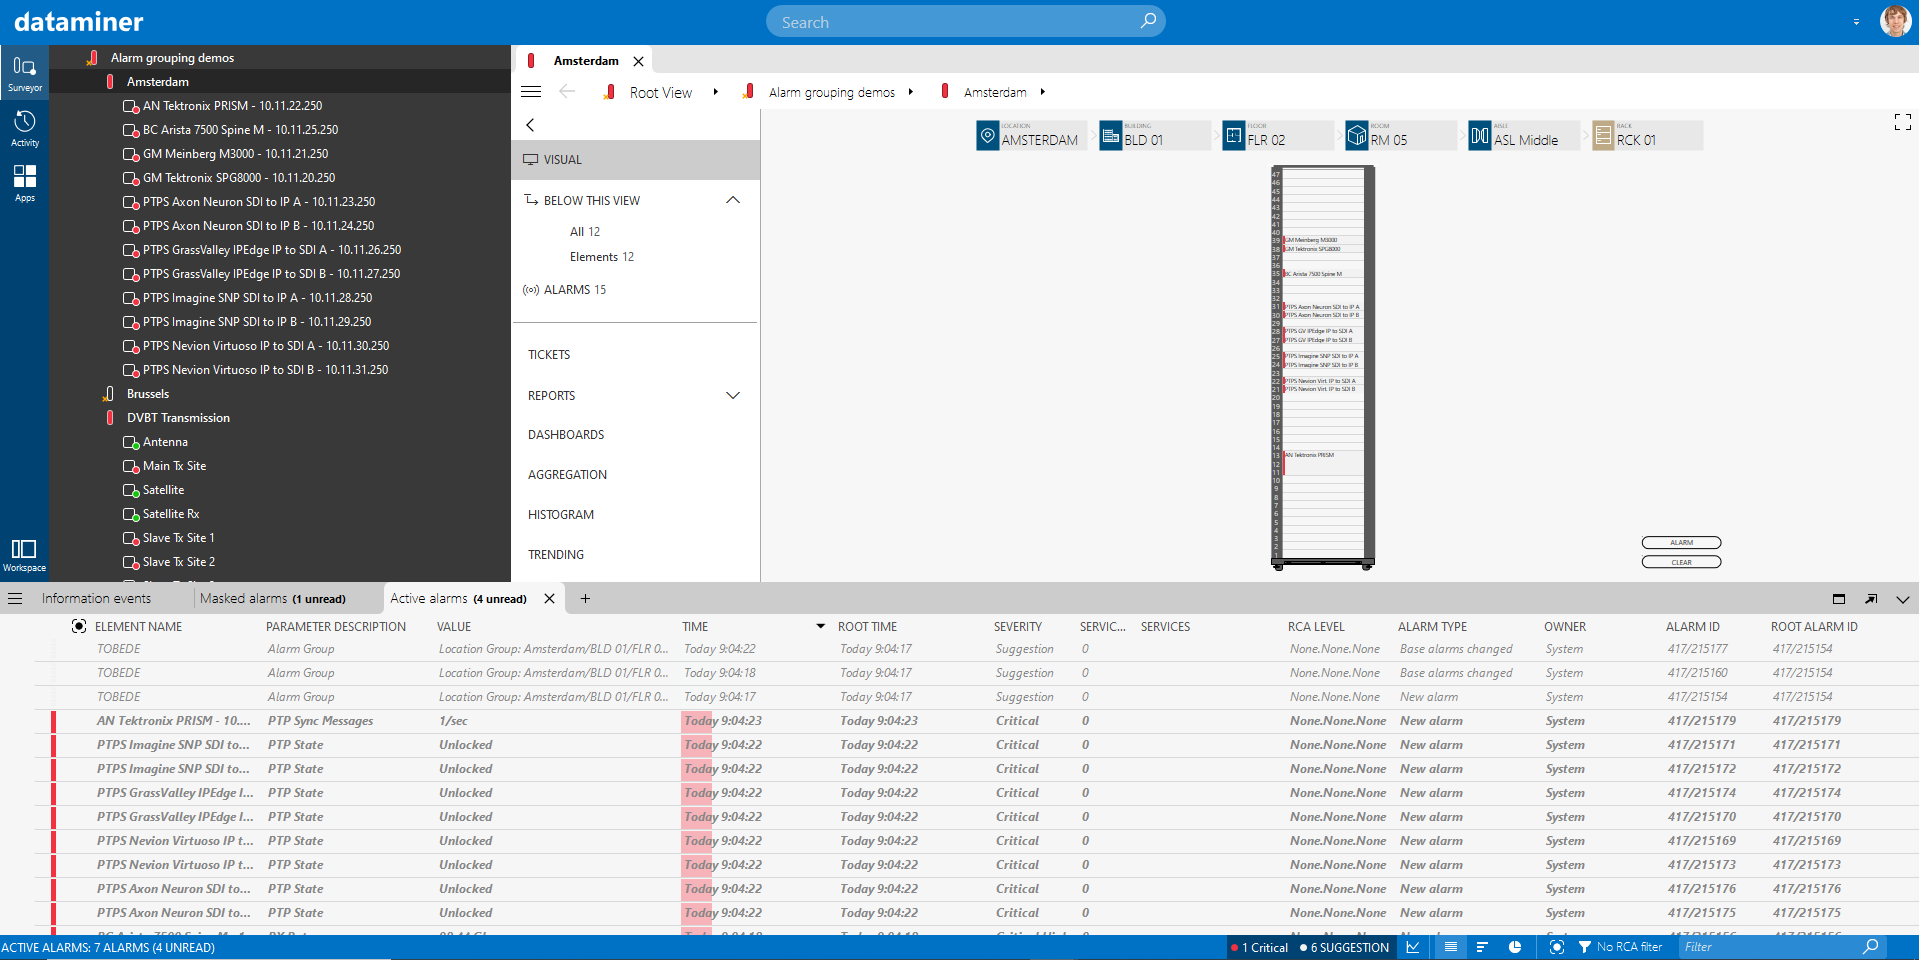Viewport: 1919px width, 960px height.
Task: Collapse the BELOW THIS VIEW section
Action: click(x=733, y=200)
